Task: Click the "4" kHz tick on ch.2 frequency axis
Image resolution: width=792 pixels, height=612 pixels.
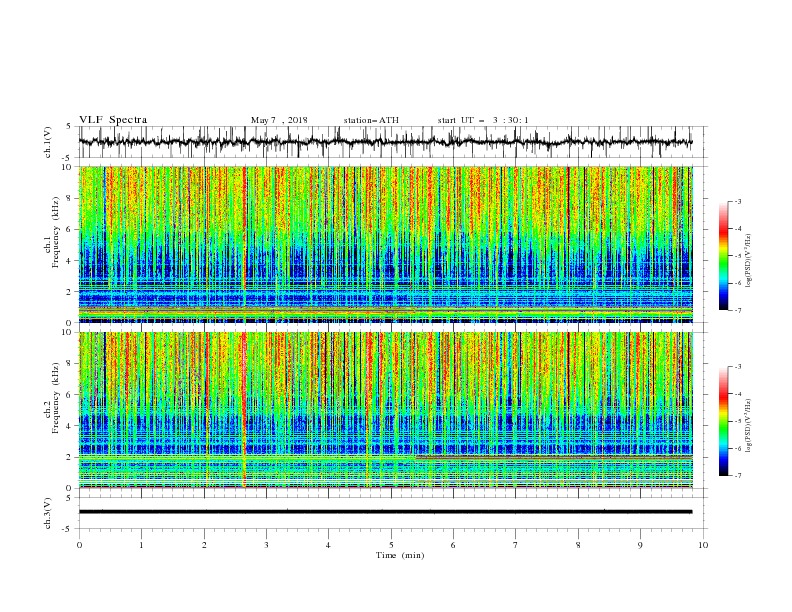Action: pos(71,426)
